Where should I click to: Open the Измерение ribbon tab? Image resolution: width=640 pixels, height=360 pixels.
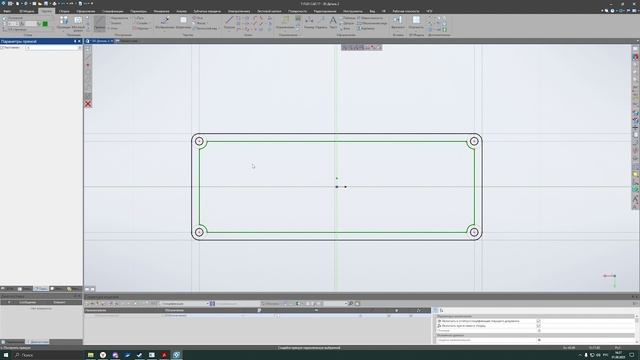click(x=162, y=11)
